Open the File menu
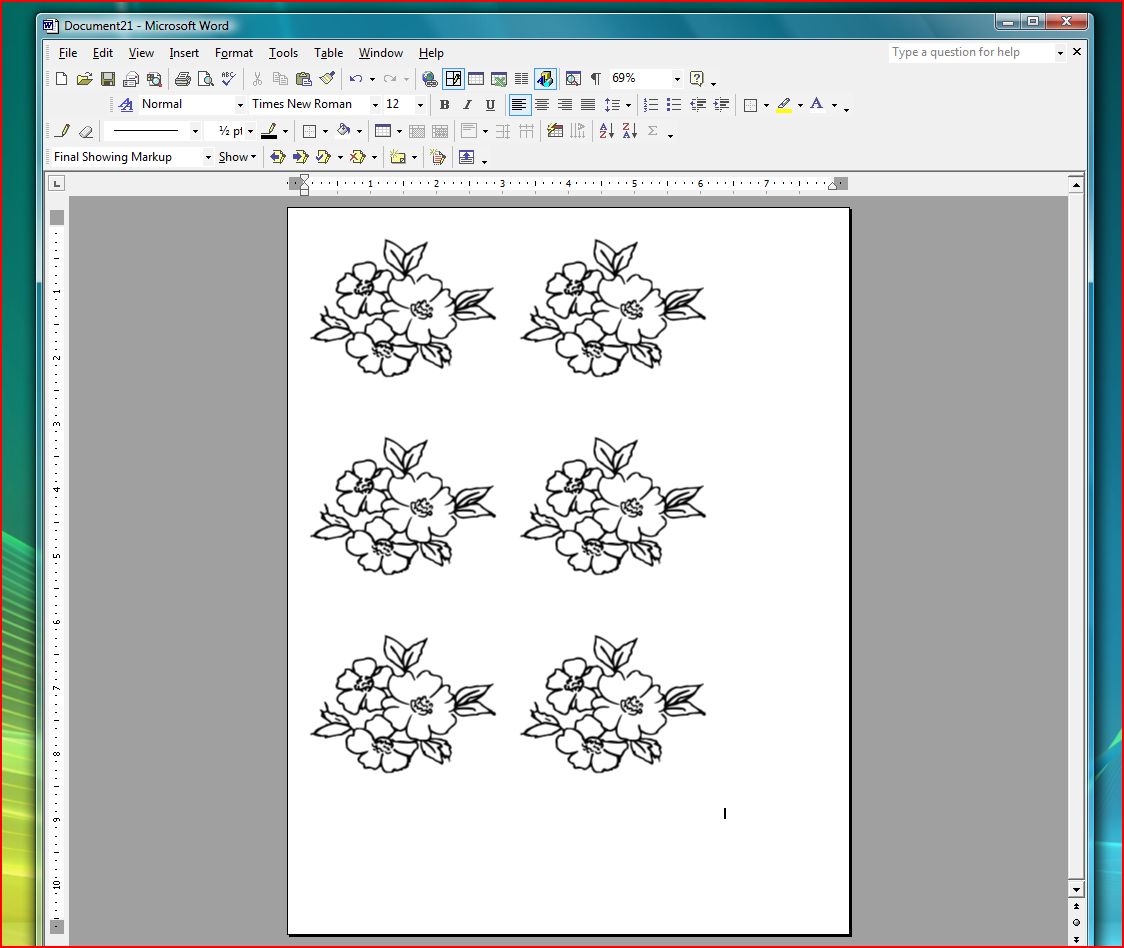 coord(68,53)
